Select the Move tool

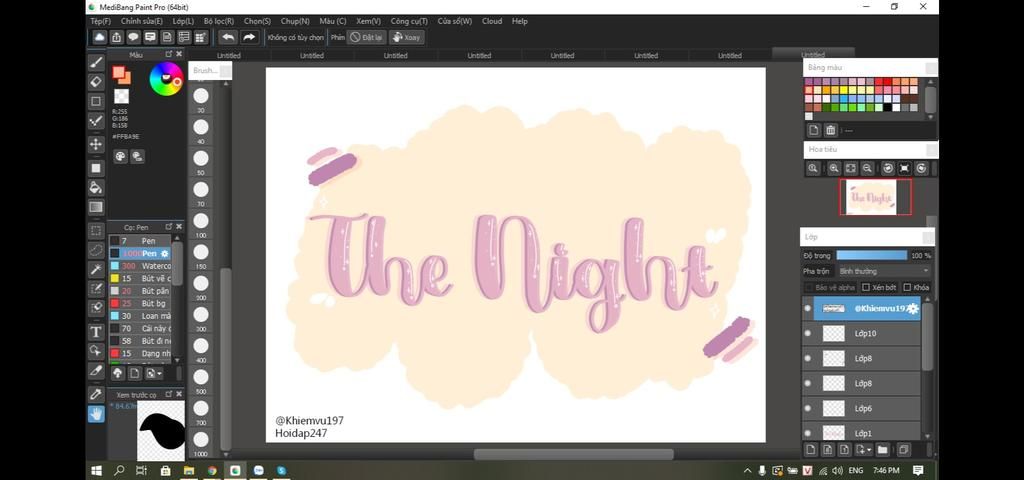[96, 144]
